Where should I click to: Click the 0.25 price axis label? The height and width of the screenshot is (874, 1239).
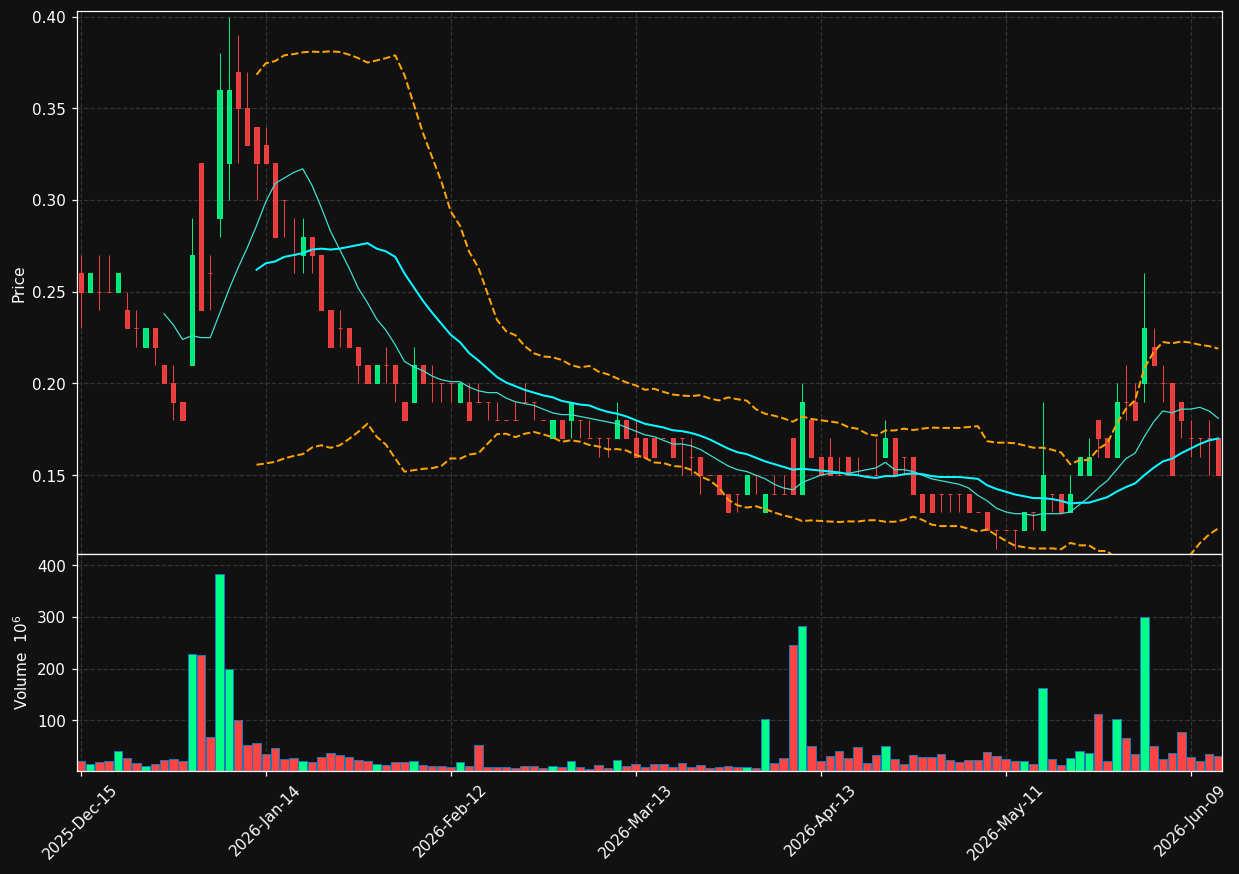click(x=49, y=292)
